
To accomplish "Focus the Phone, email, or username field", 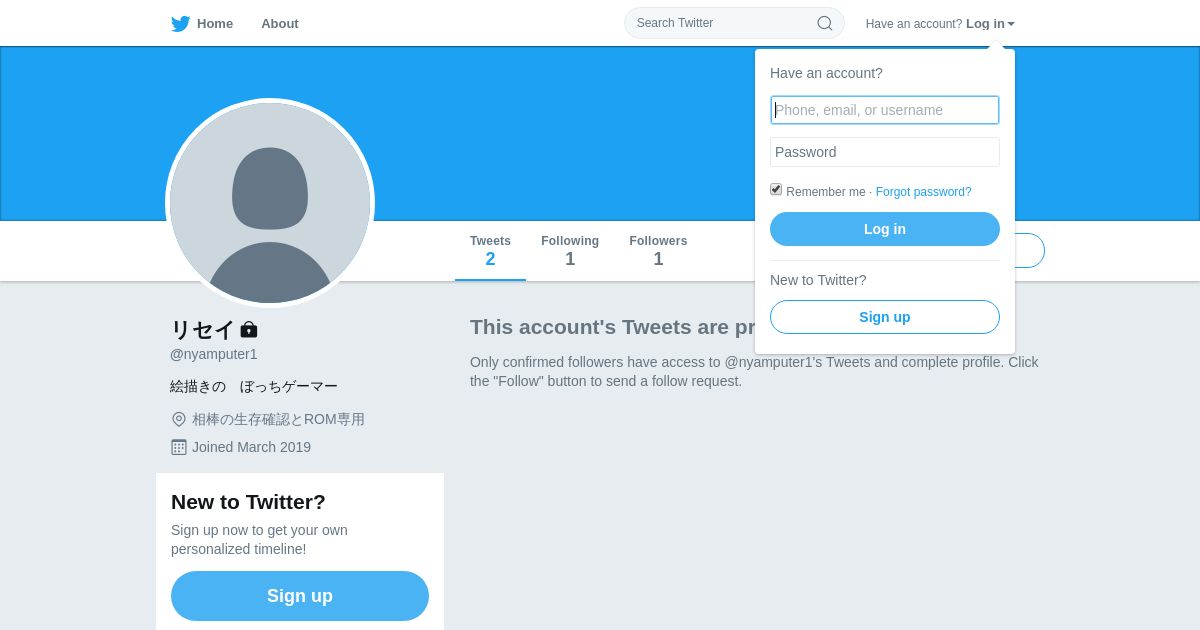I will click(x=885, y=110).
